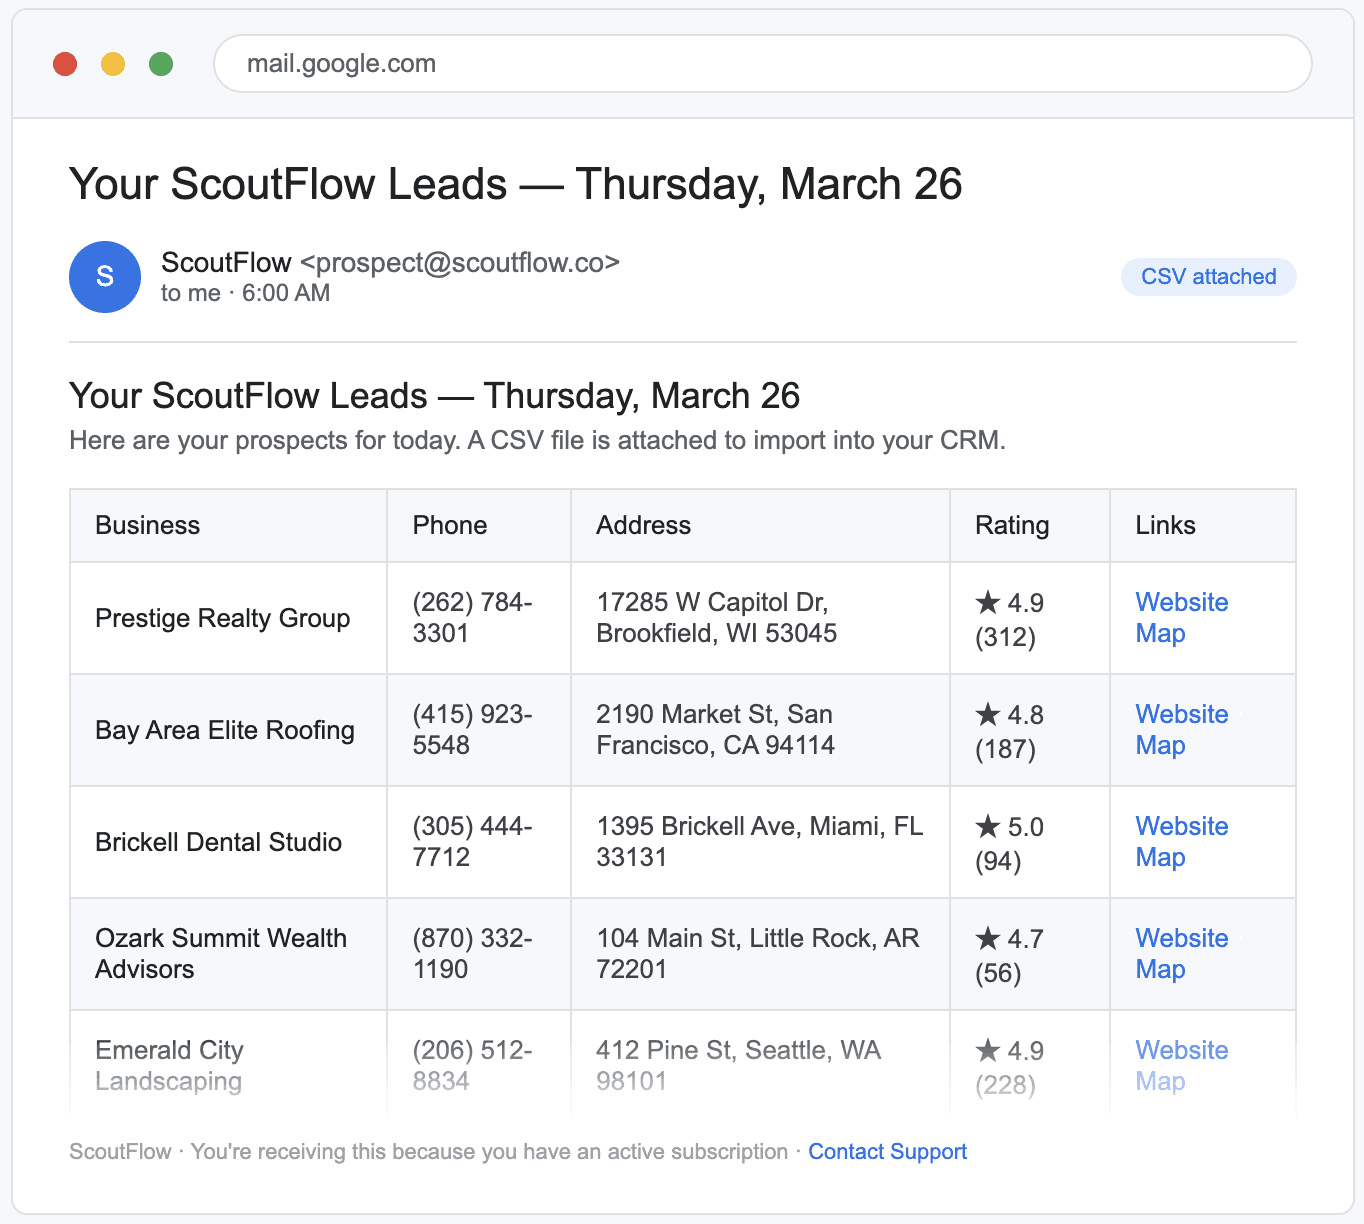Click the 2190 Market St address
Viewport: 1364px width, 1224px height.
[715, 730]
